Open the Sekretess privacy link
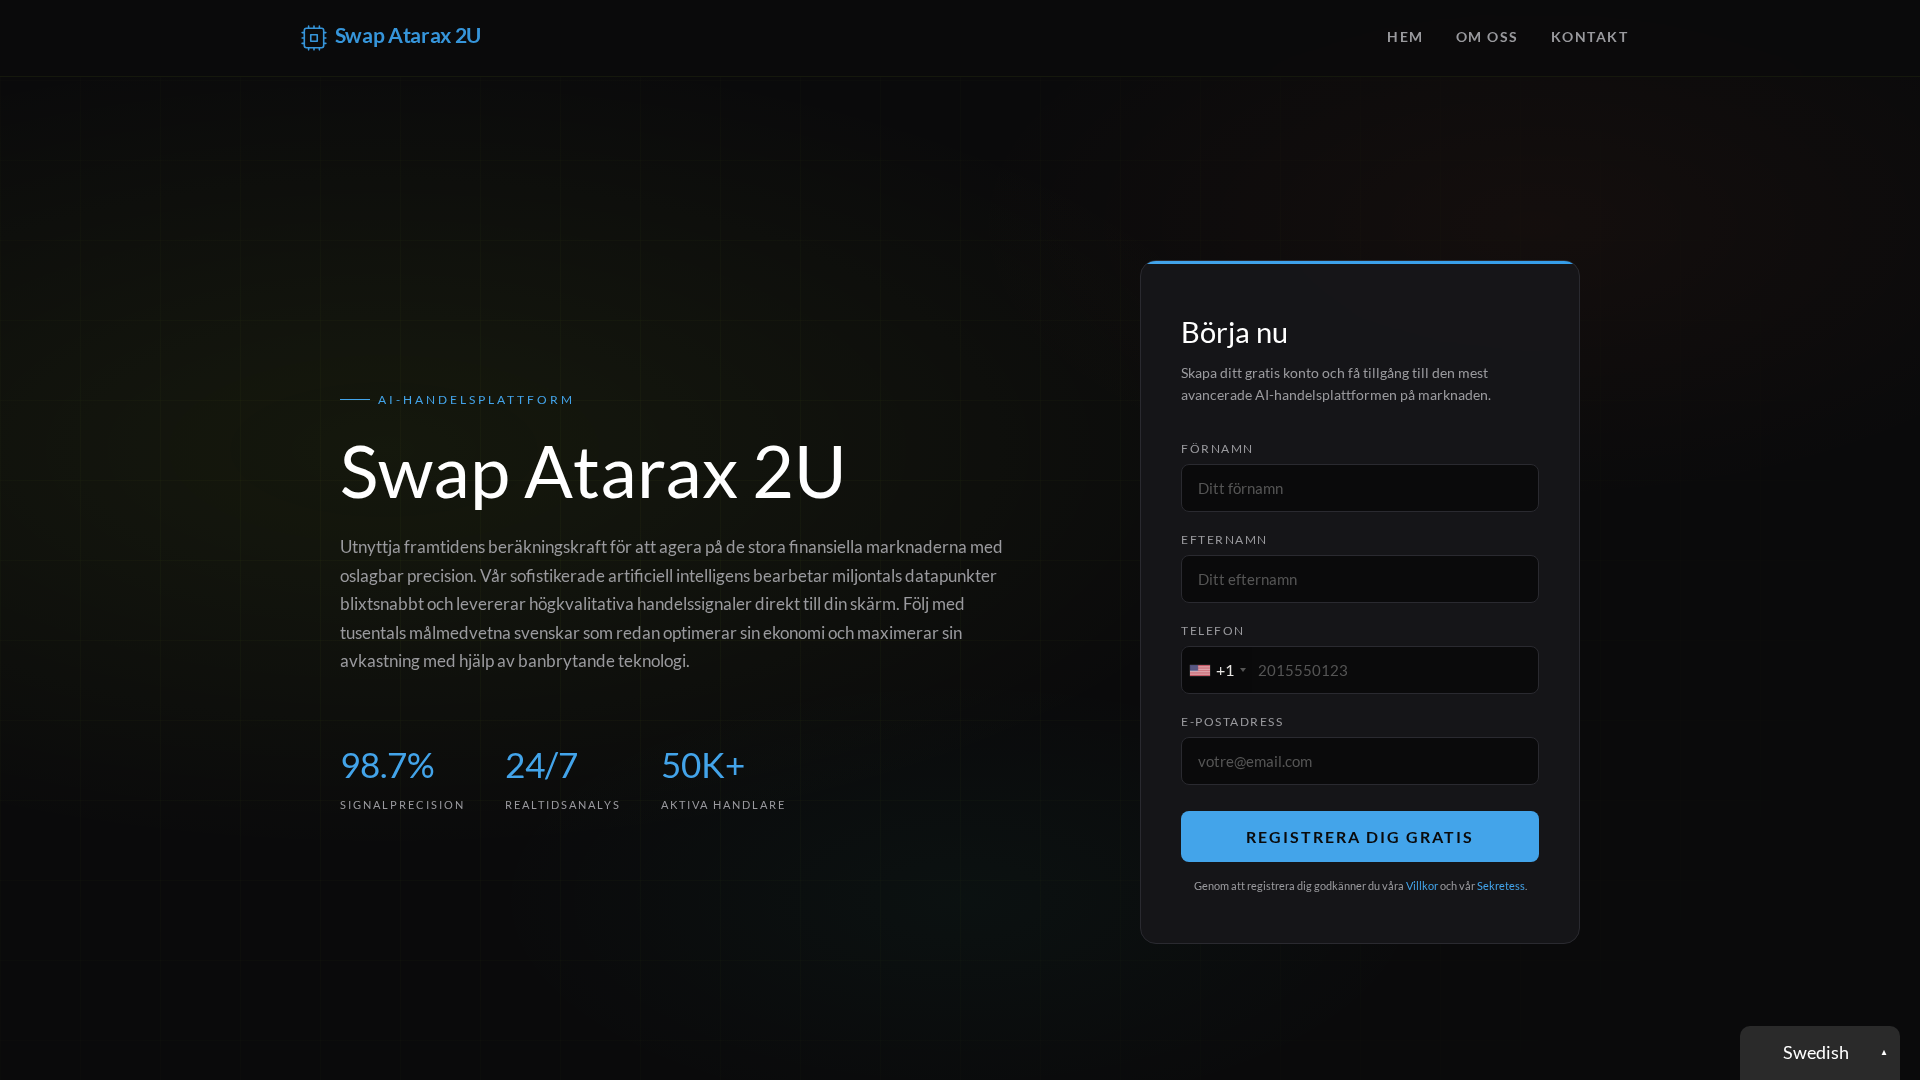This screenshot has height=1080, width=1920. [x=1500, y=886]
